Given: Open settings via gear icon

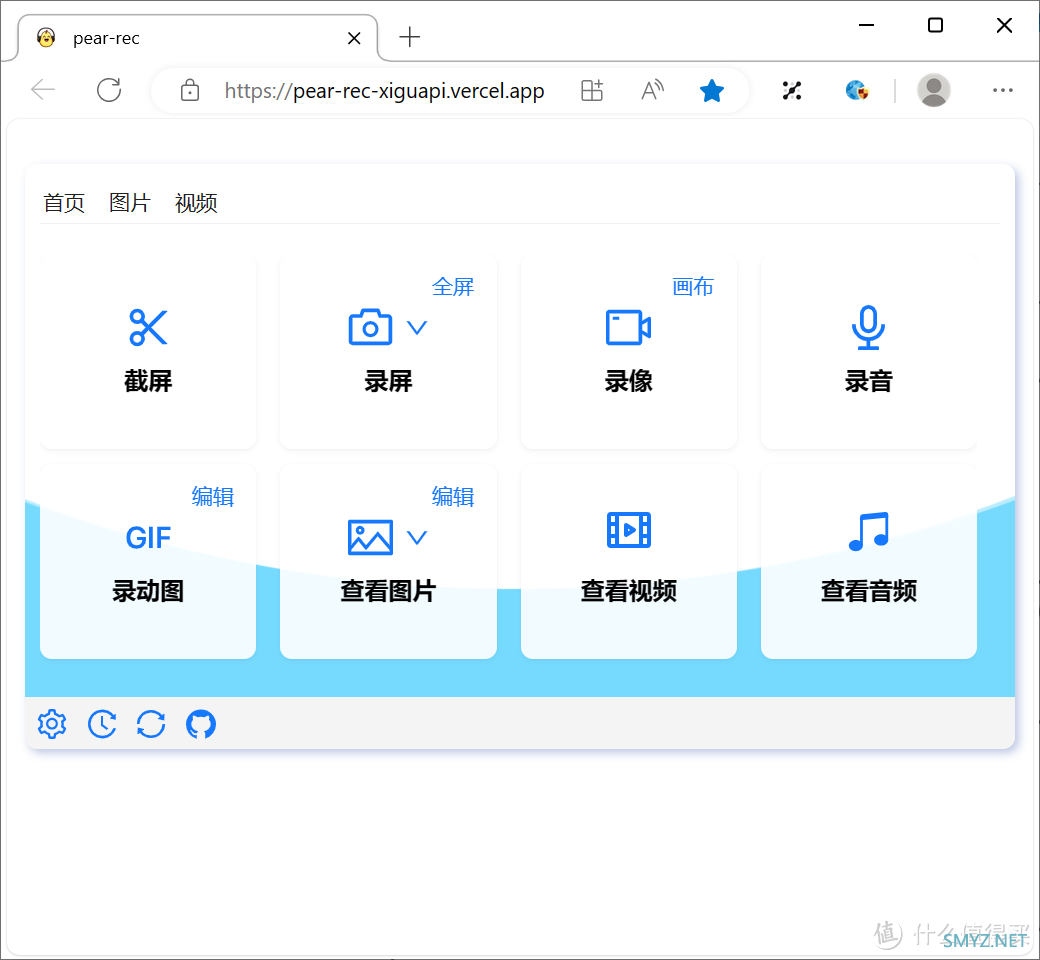Looking at the screenshot, I should (52, 724).
